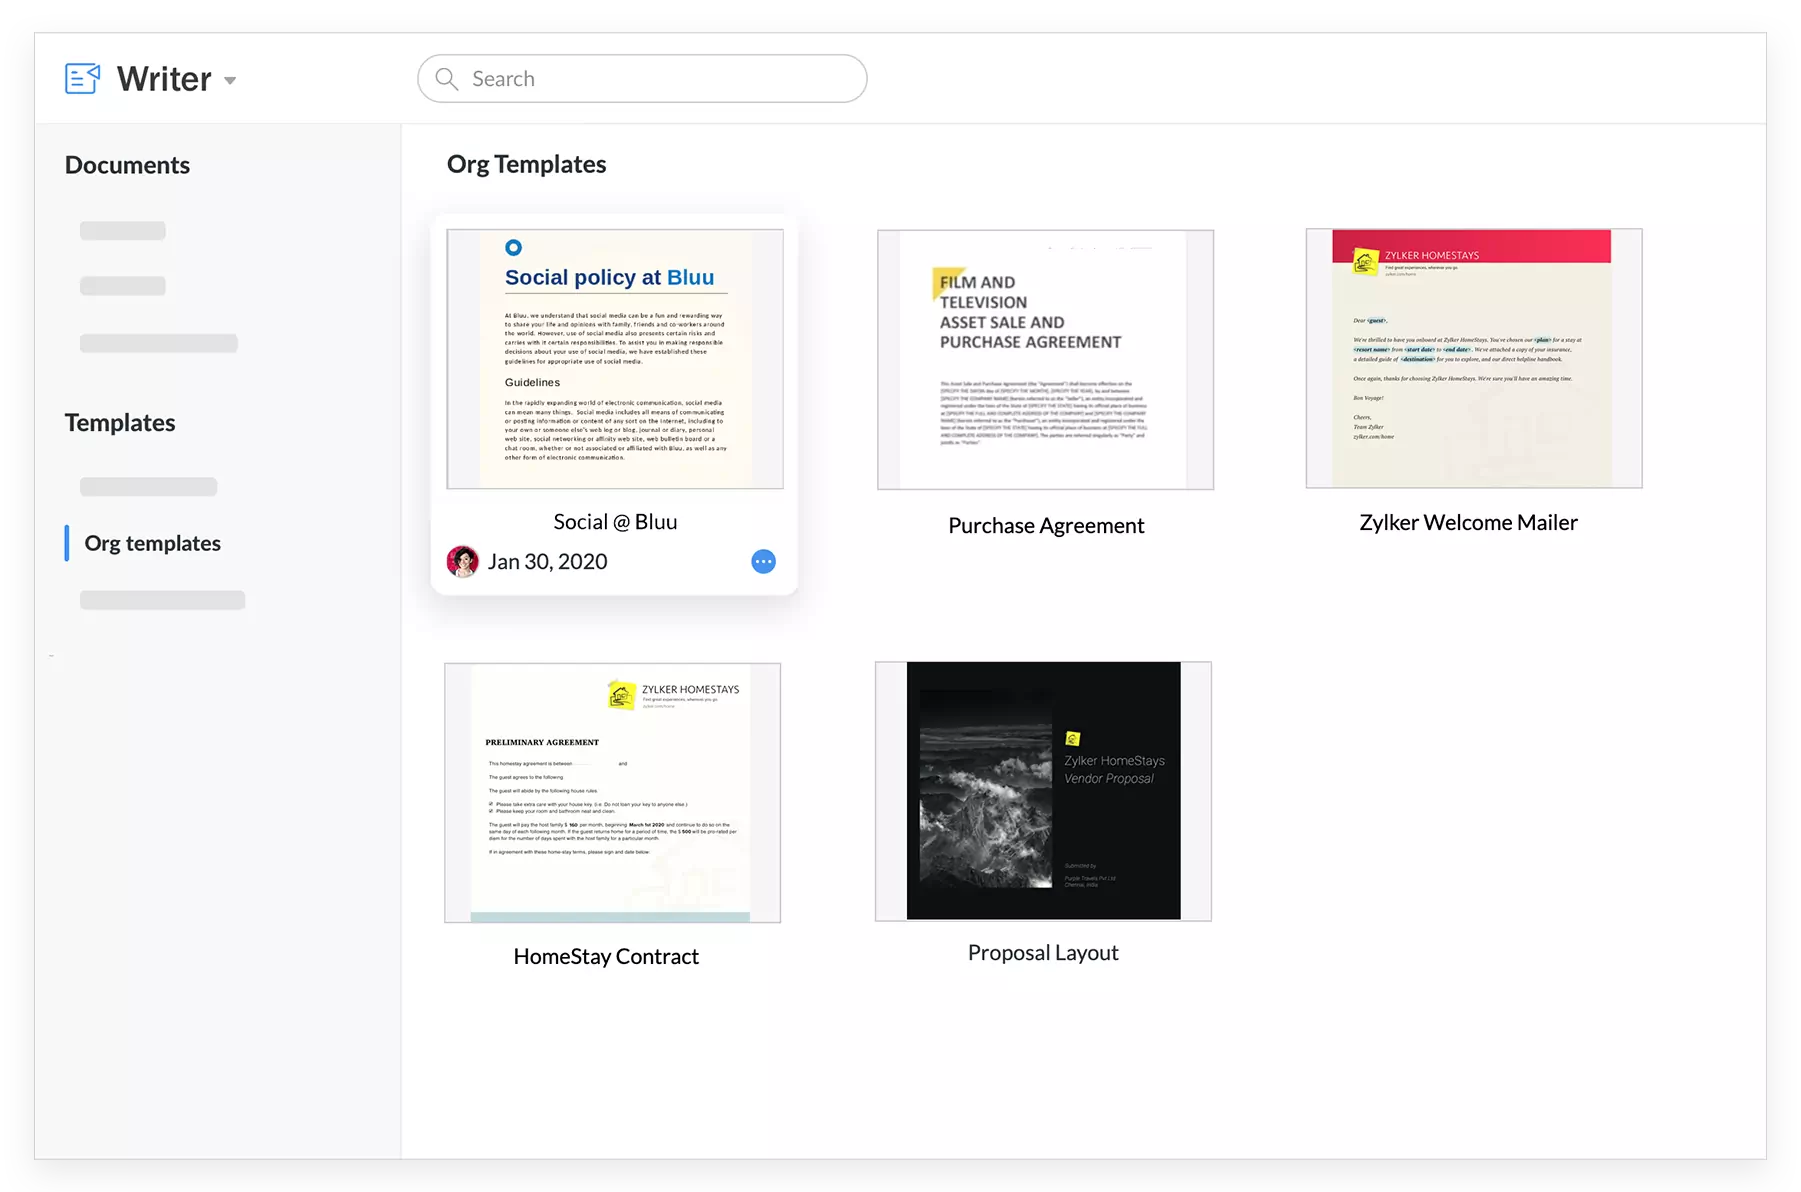Select Org templates in sidebar

(153, 543)
